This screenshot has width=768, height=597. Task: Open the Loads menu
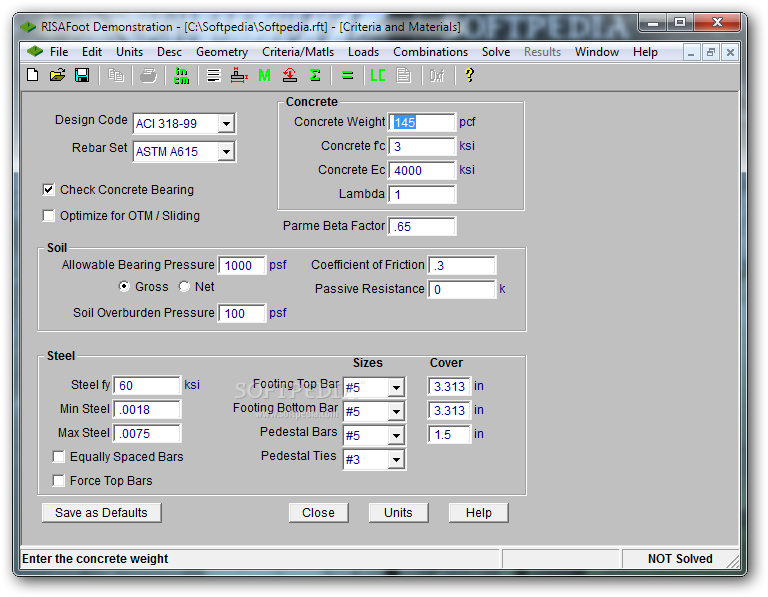pyautogui.click(x=363, y=52)
